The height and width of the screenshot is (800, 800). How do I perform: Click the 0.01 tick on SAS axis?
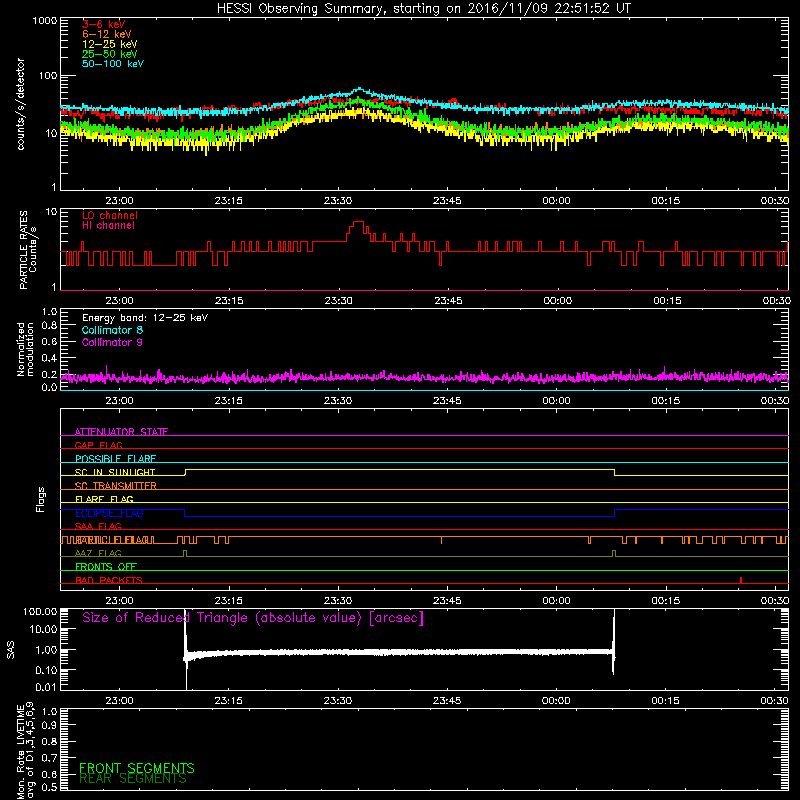(x=46, y=687)
